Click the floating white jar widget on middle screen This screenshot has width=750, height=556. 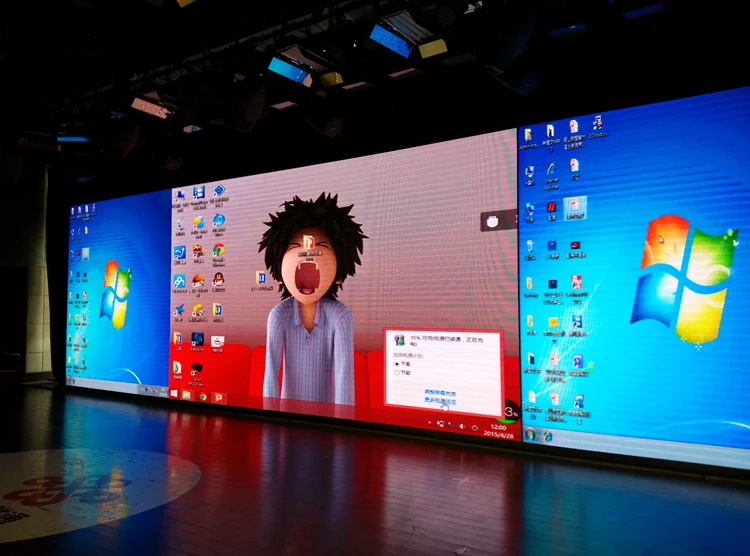[x=493, y=222]
